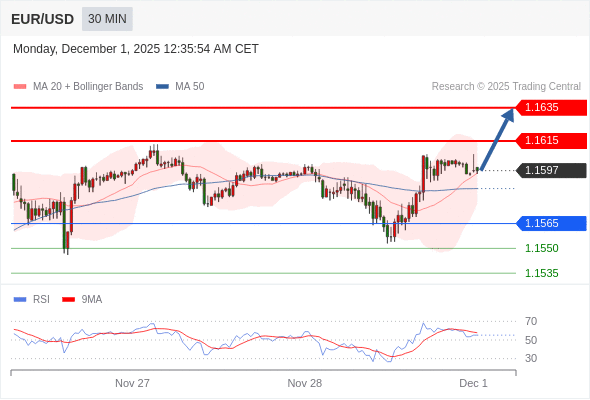Click the Nov 27 axis label
The image size is (590, 400).
pos(132,383)
